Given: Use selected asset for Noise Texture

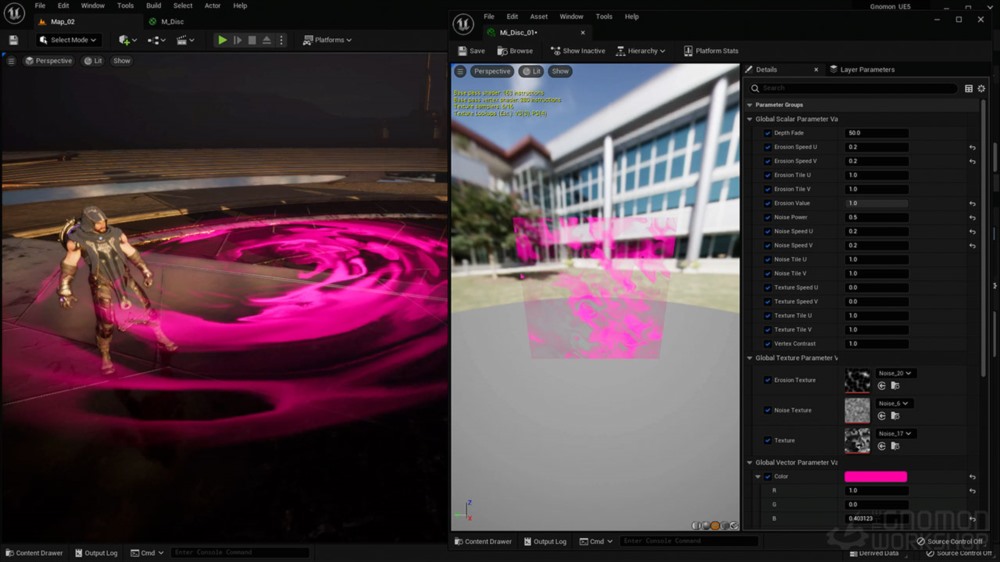Looking at the screenshot, I should [x=881, y=416].
